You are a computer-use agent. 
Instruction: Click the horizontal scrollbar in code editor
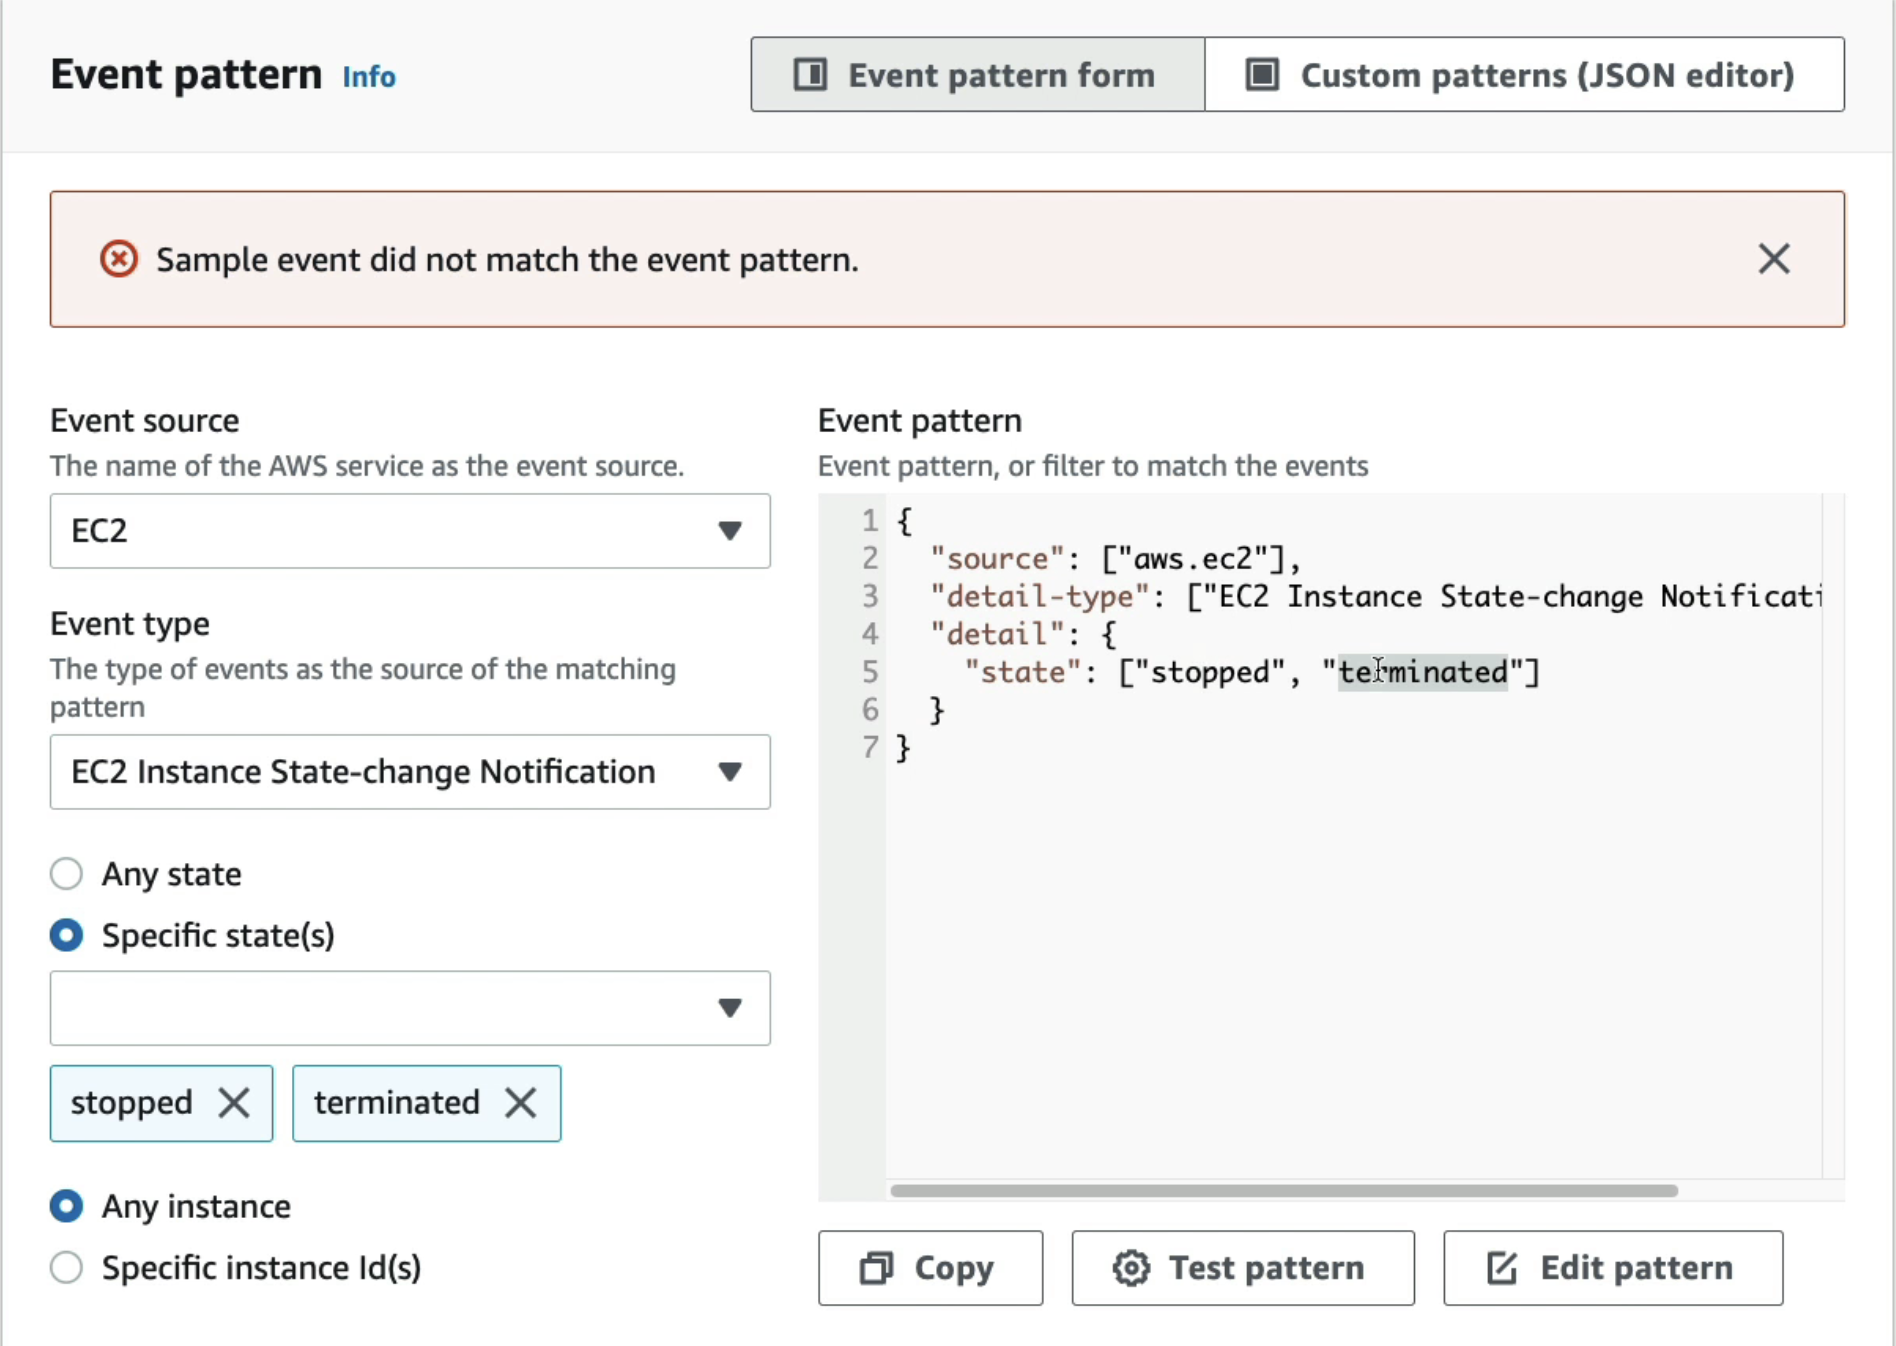[x=1283, y=1191]
